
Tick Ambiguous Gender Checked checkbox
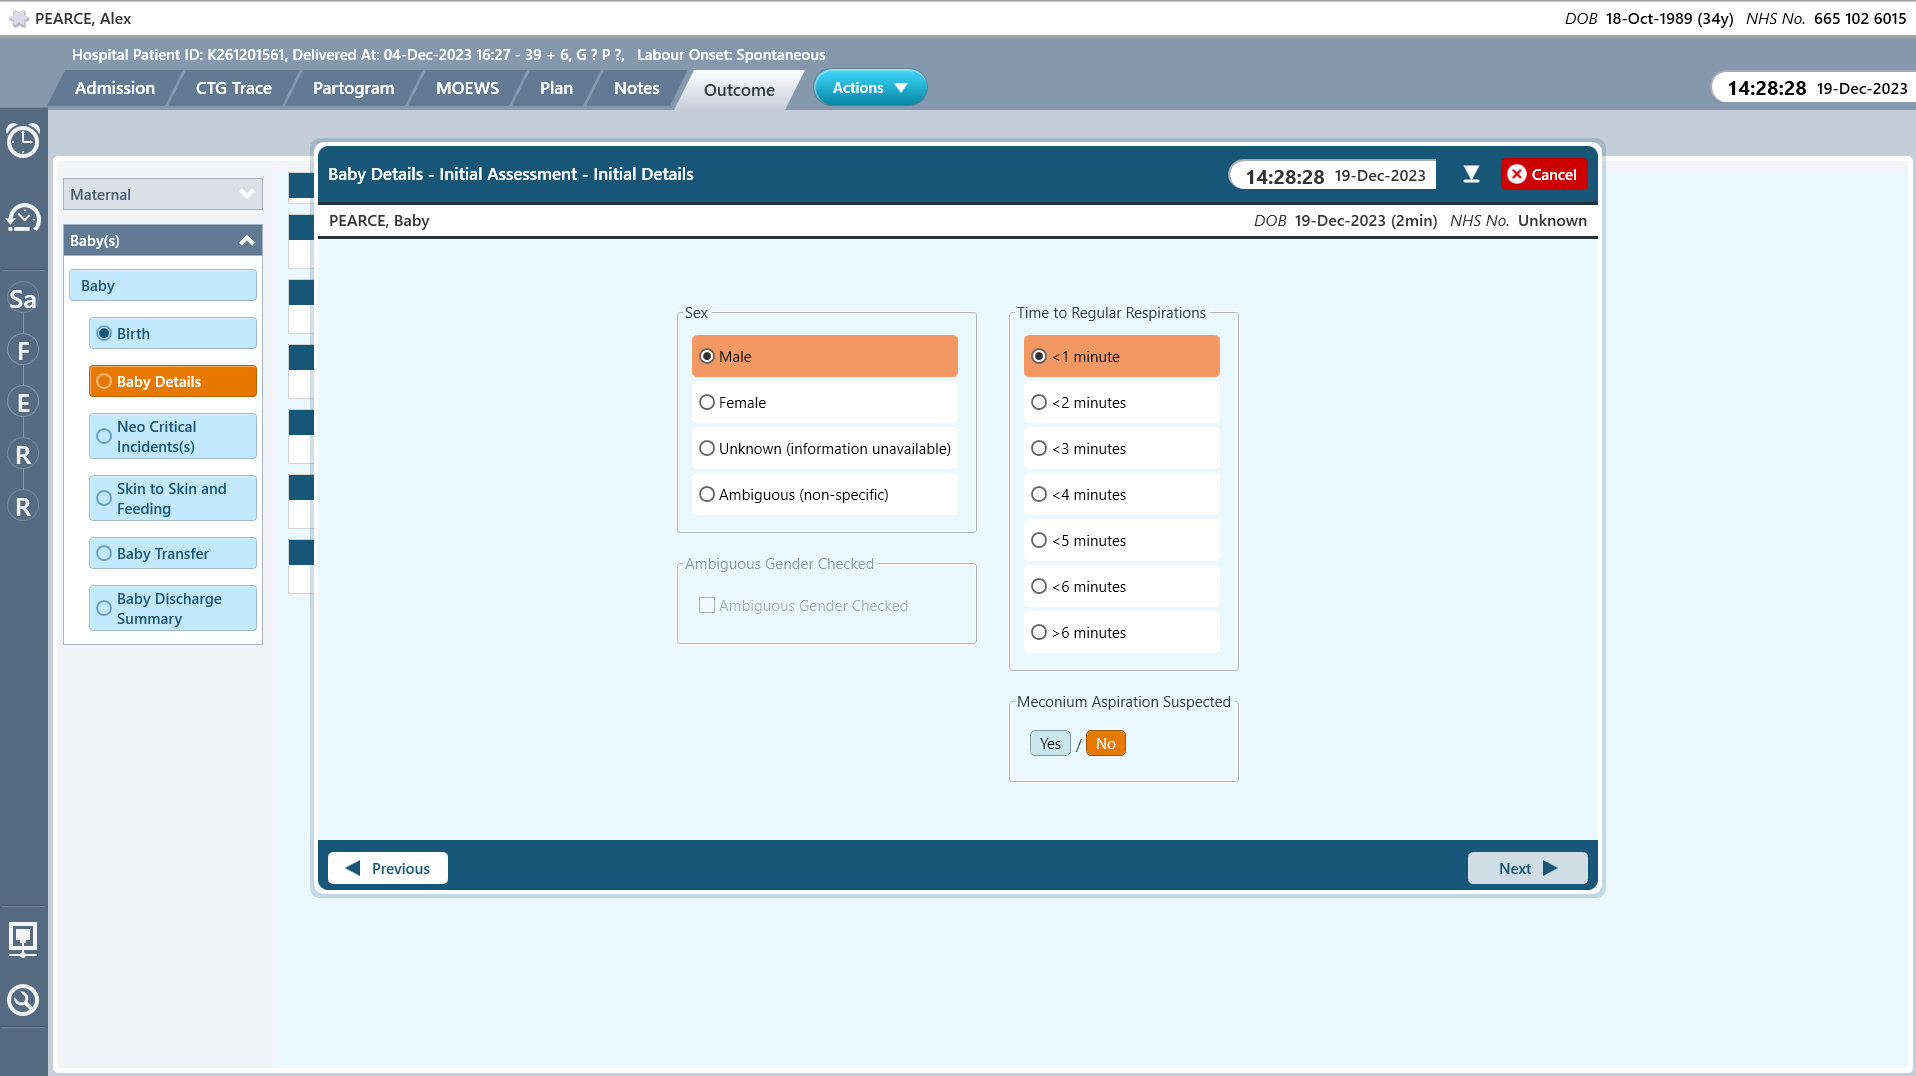(707, 605)
